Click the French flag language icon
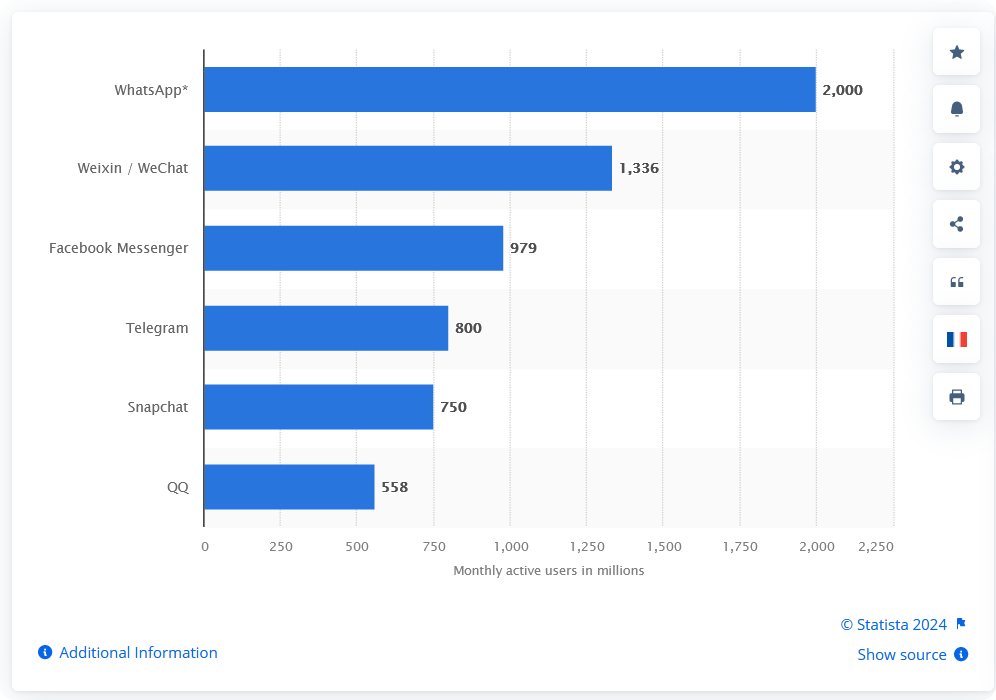996x700 pixels. pyautogui.click(x=957, y=339)
